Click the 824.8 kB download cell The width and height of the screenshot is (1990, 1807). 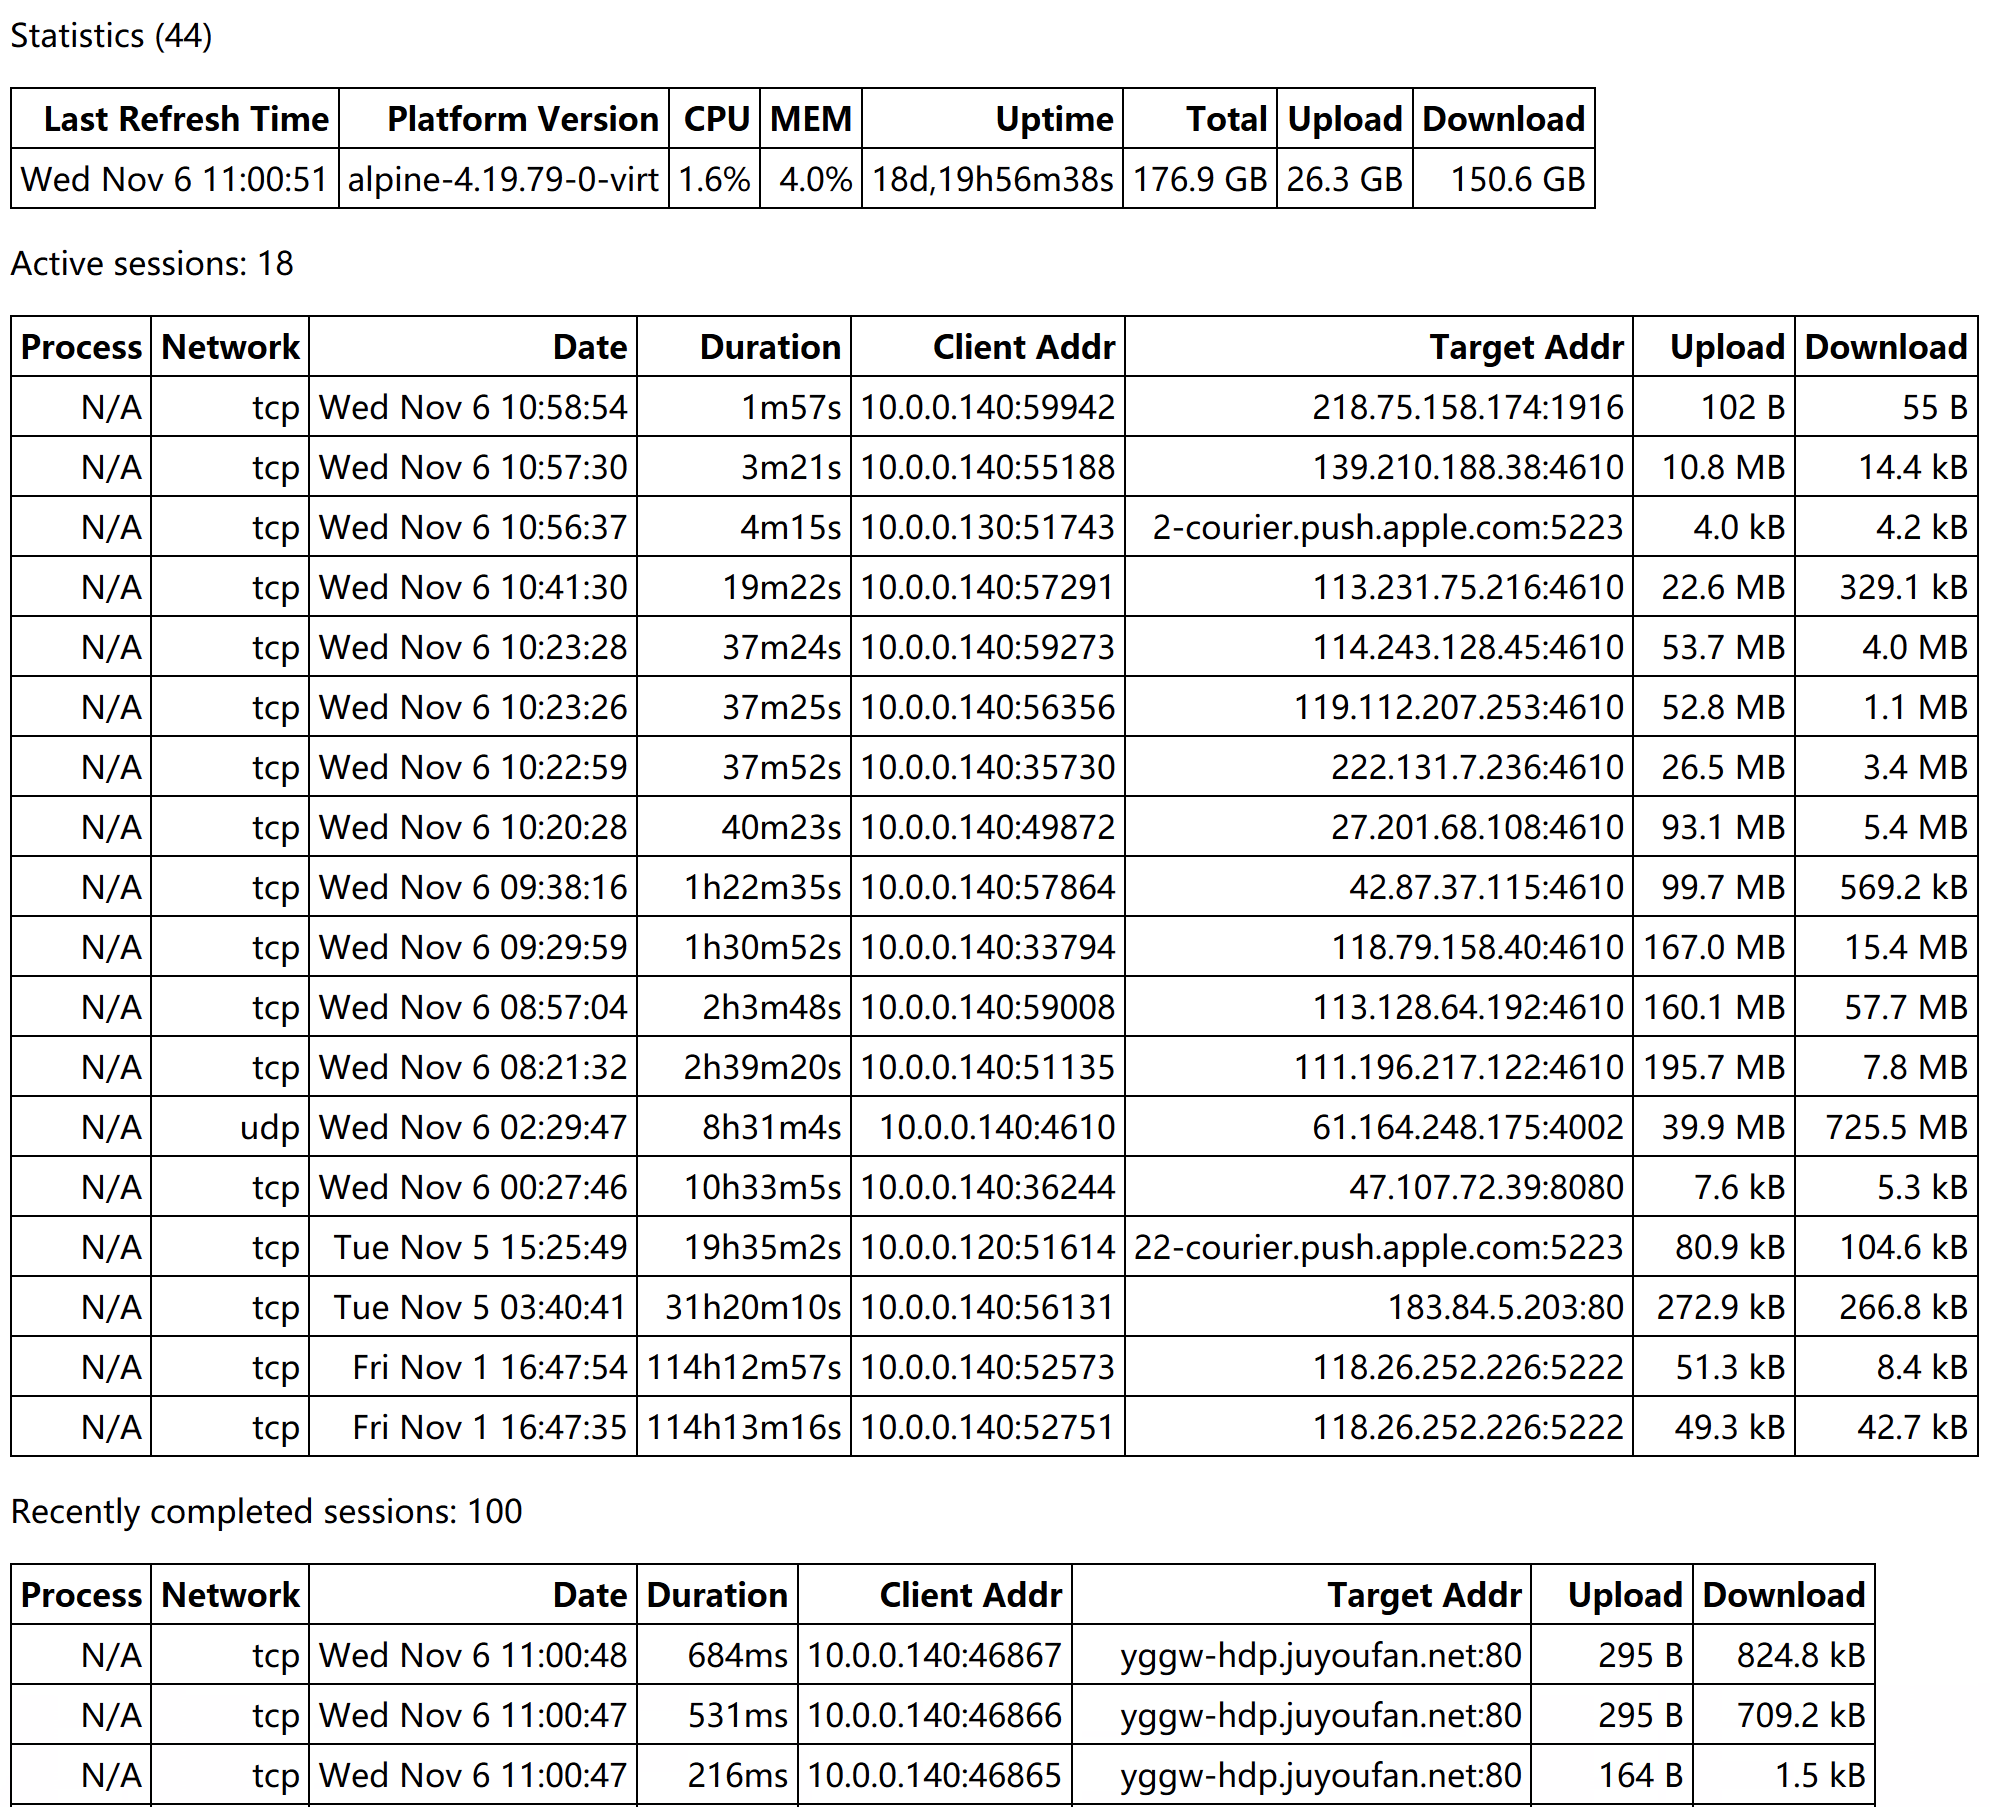point(1800,1655)
